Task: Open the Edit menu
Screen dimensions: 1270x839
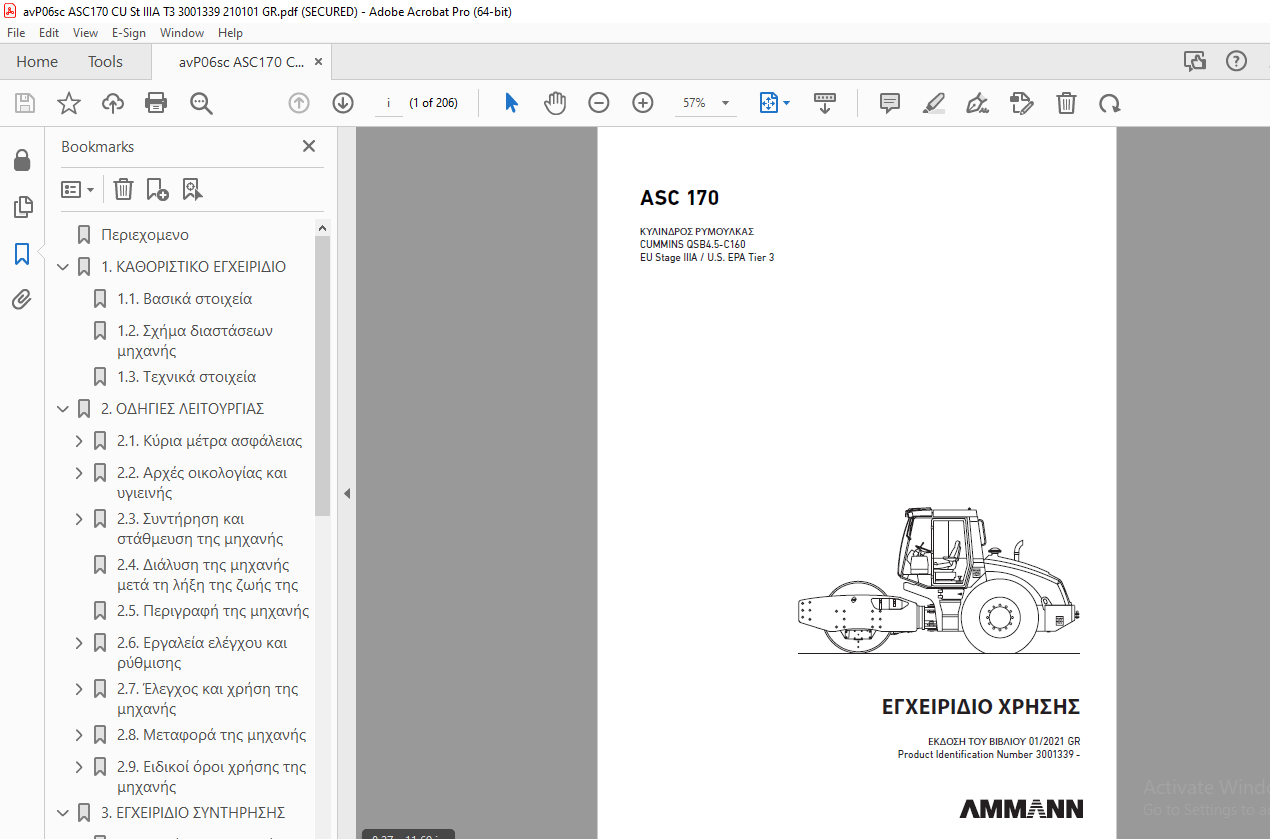Action: coord(49,33)
